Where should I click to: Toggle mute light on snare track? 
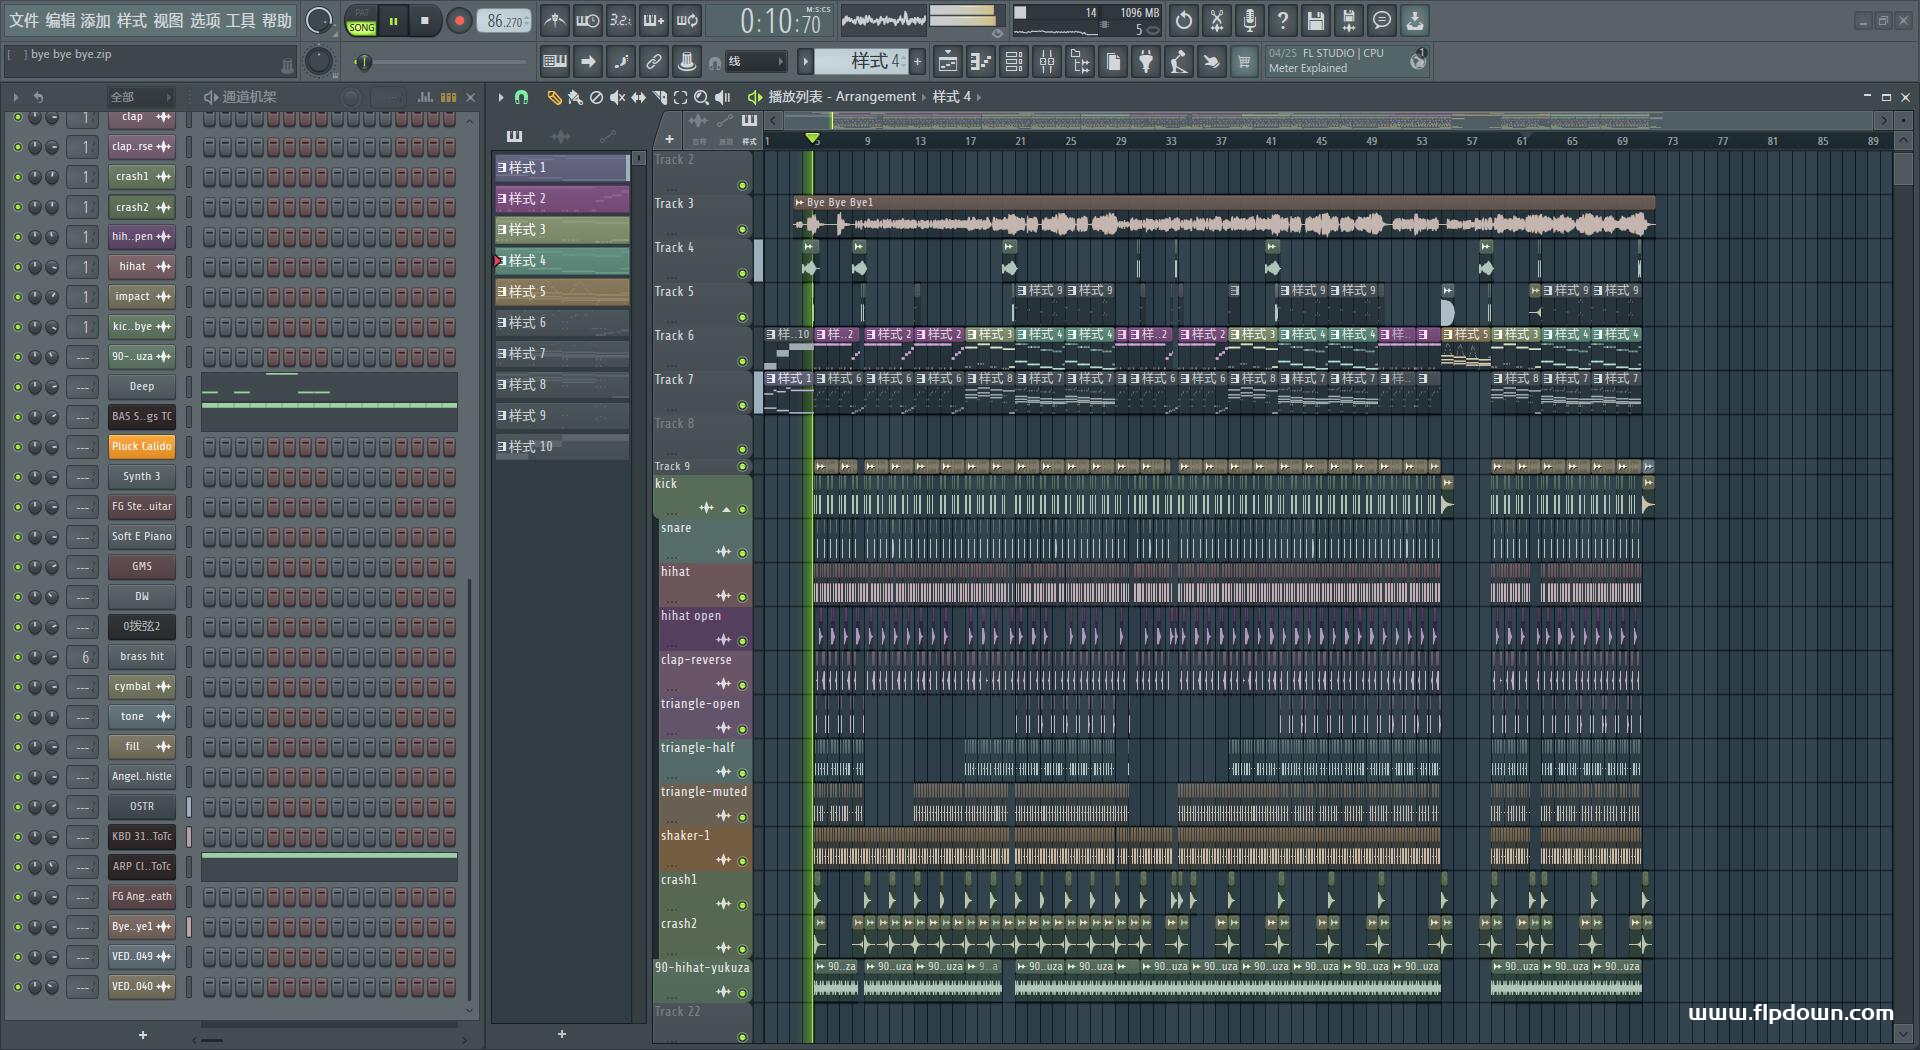742,553
